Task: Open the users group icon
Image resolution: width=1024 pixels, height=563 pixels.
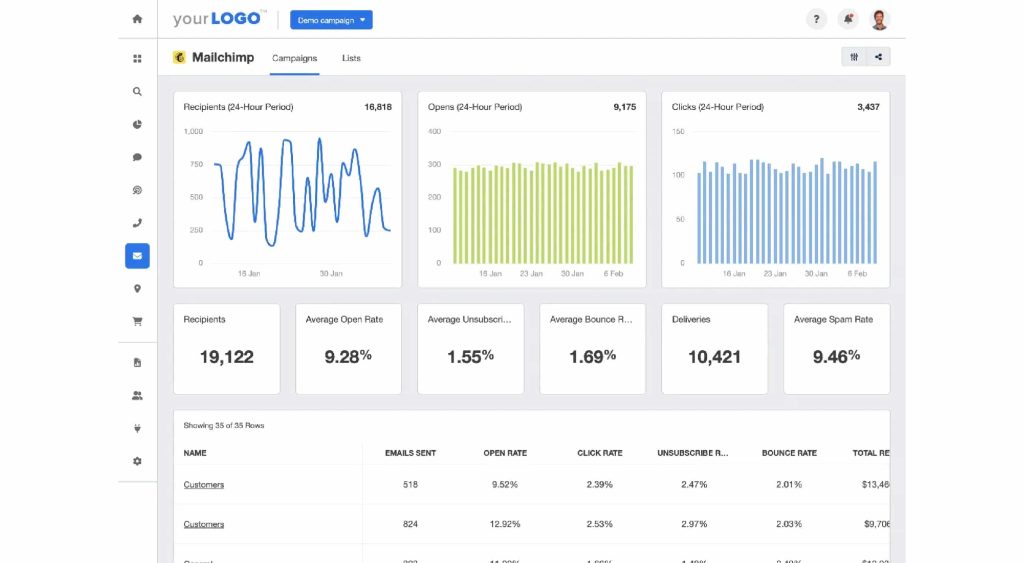Action: point(137,395)
